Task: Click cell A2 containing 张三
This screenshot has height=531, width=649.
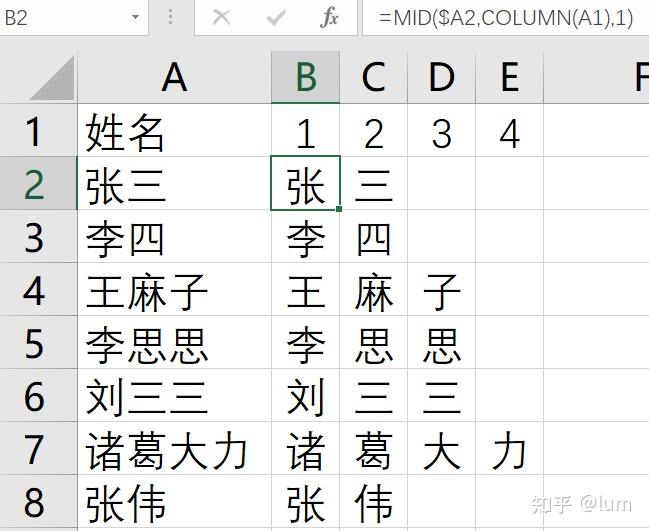Action: 174,183
